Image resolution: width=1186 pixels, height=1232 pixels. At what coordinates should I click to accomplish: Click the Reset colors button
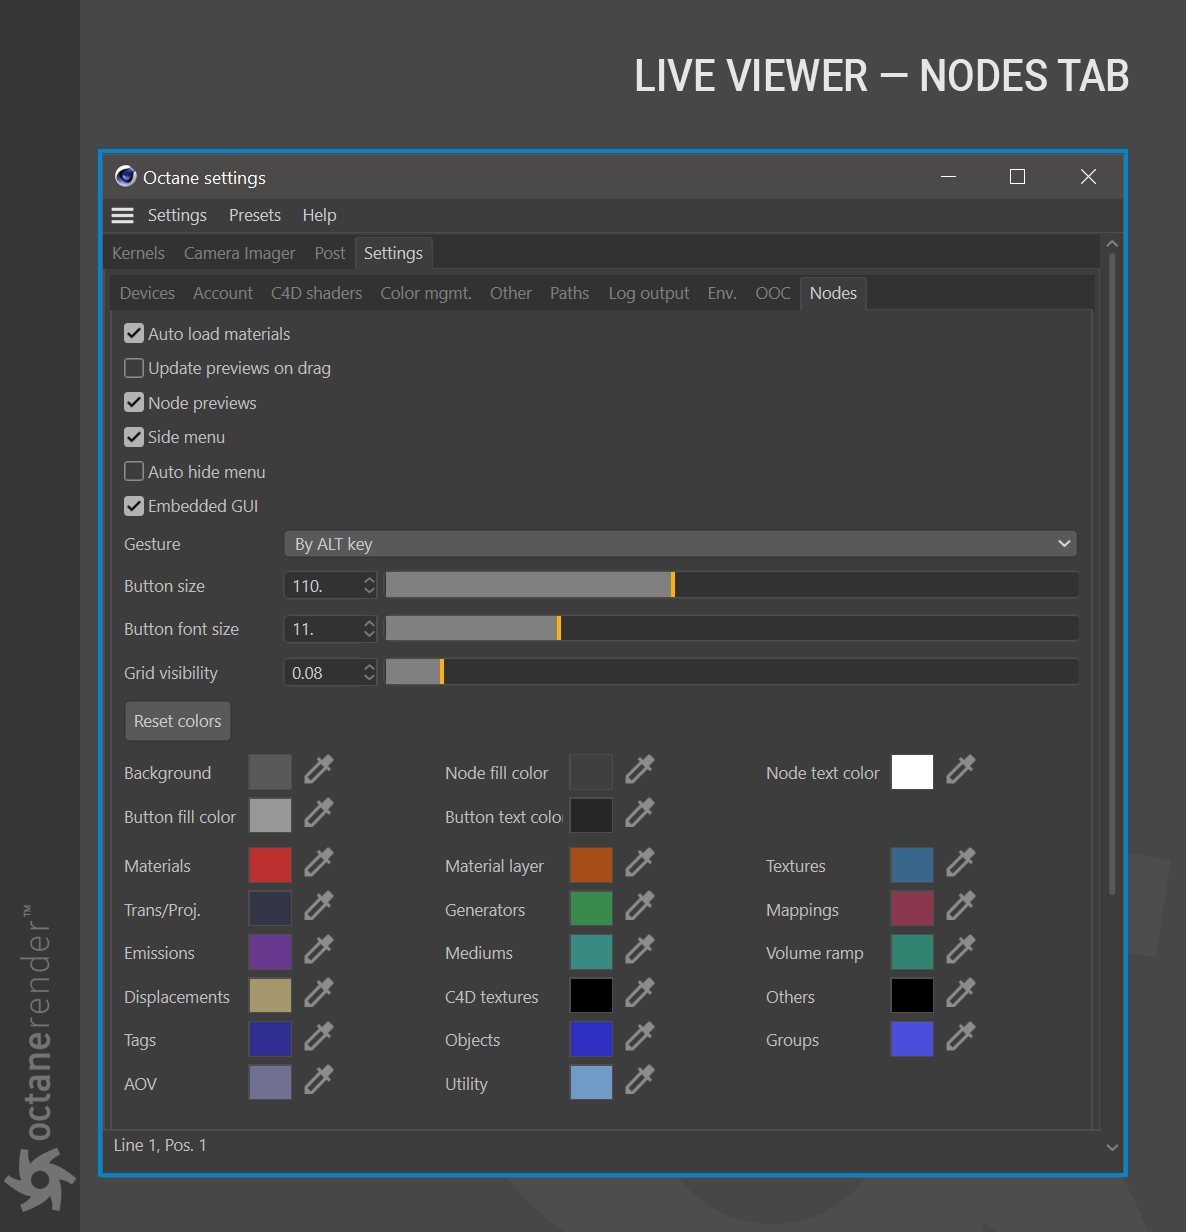tap(177, 721)
